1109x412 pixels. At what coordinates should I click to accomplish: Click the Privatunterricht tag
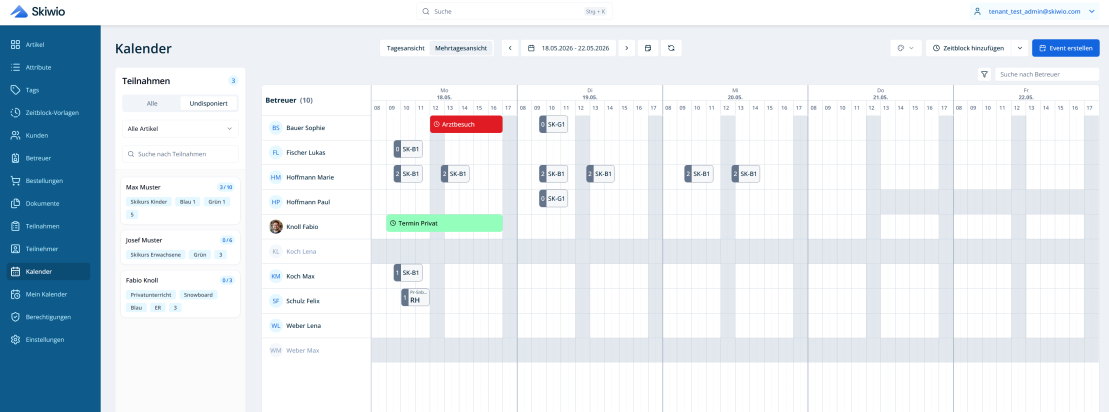pyautogui.click(x=150, y=294)
